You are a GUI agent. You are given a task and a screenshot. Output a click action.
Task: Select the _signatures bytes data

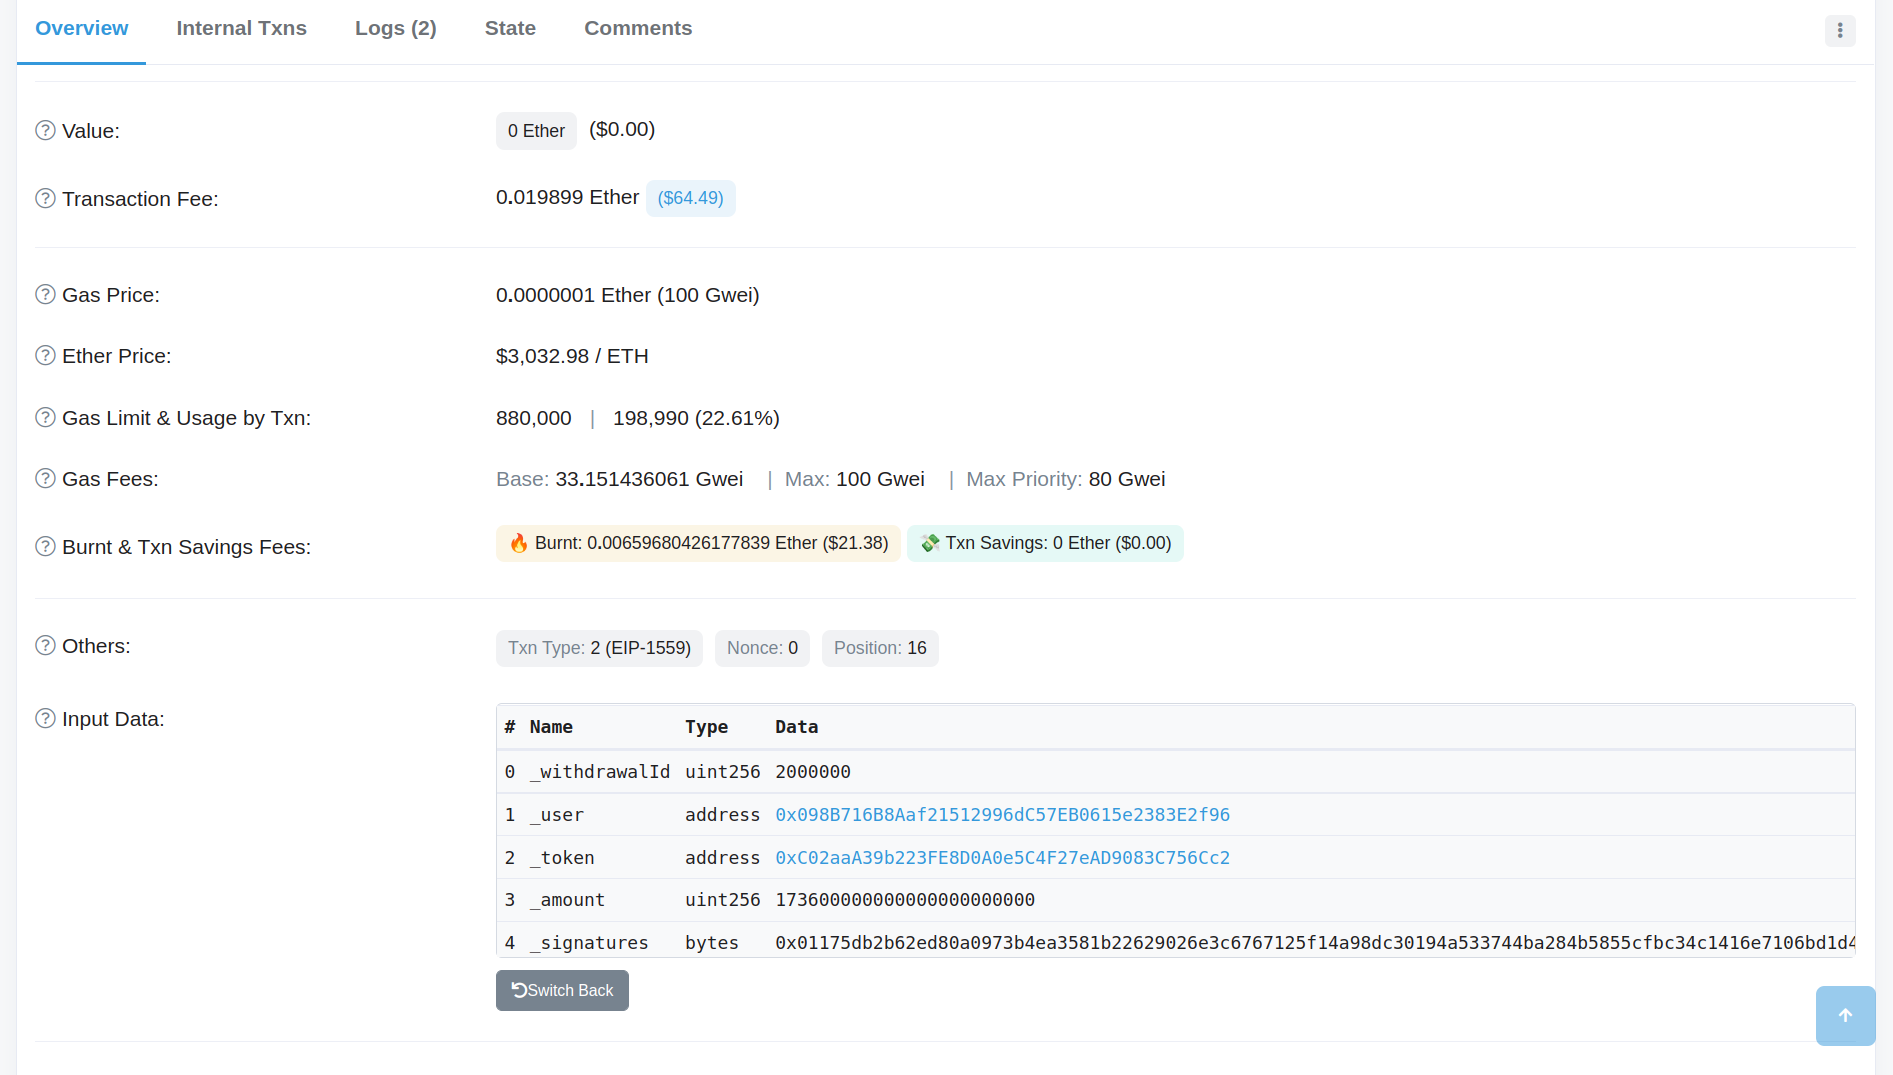tap(1315, 943)
